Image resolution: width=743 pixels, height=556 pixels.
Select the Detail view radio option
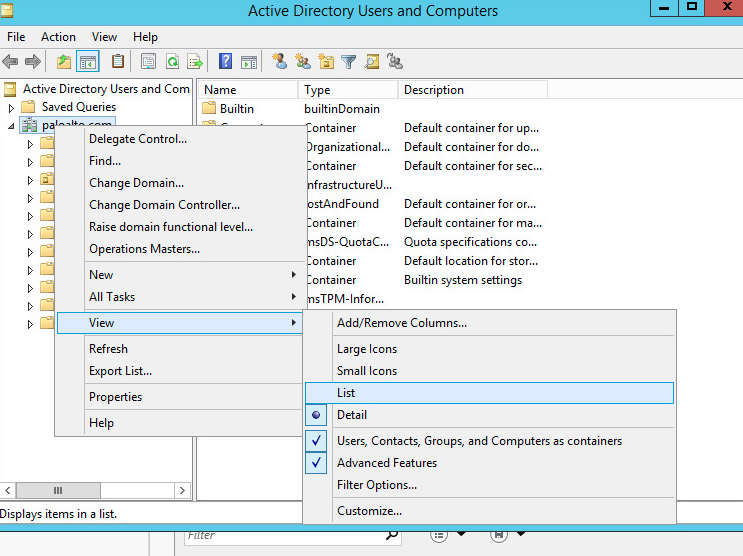coord(352,415)
